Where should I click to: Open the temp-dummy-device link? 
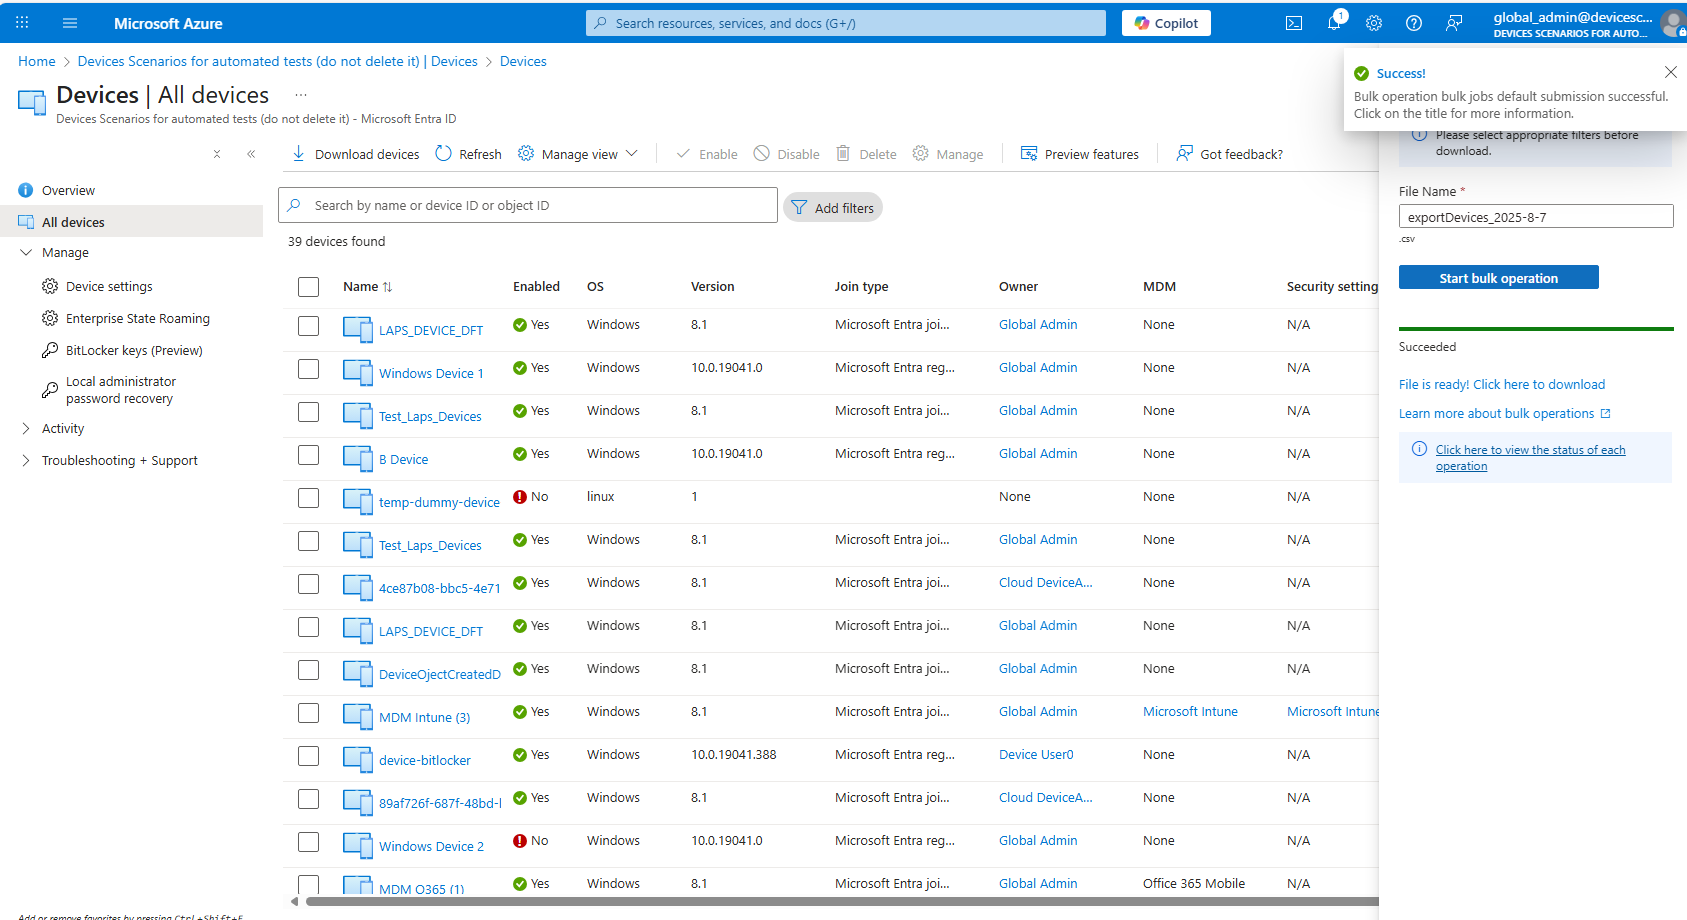coord(439,503)
